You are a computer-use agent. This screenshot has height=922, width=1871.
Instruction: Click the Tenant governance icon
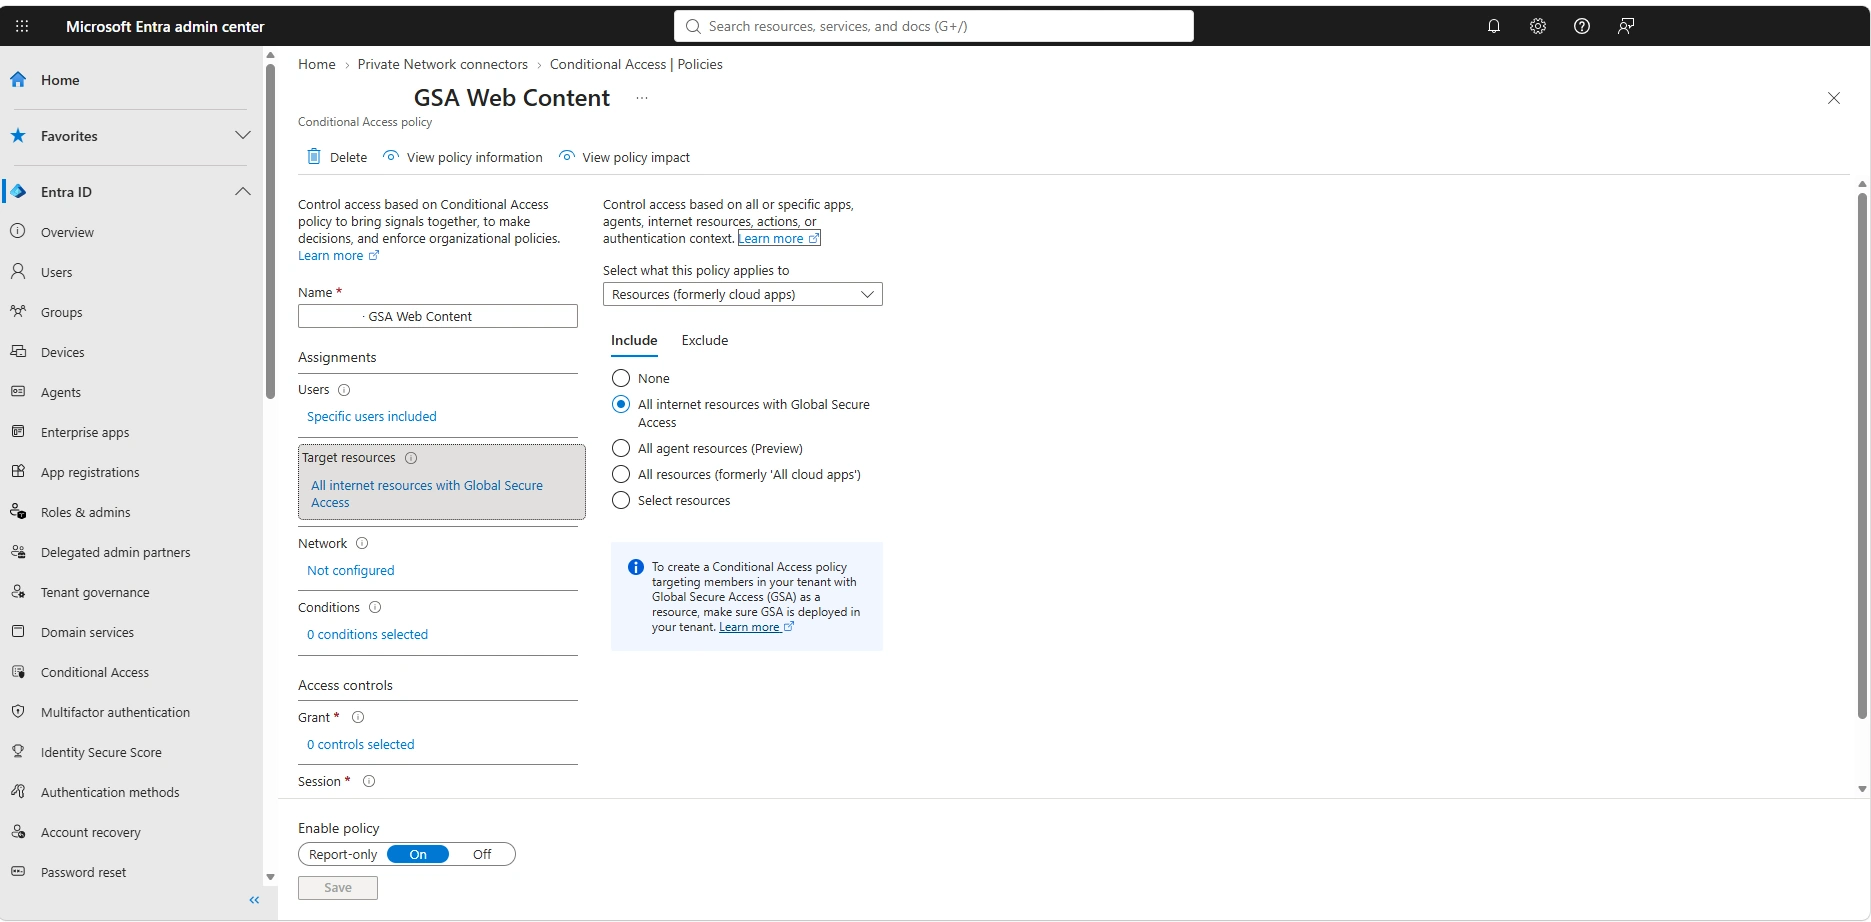18,591
